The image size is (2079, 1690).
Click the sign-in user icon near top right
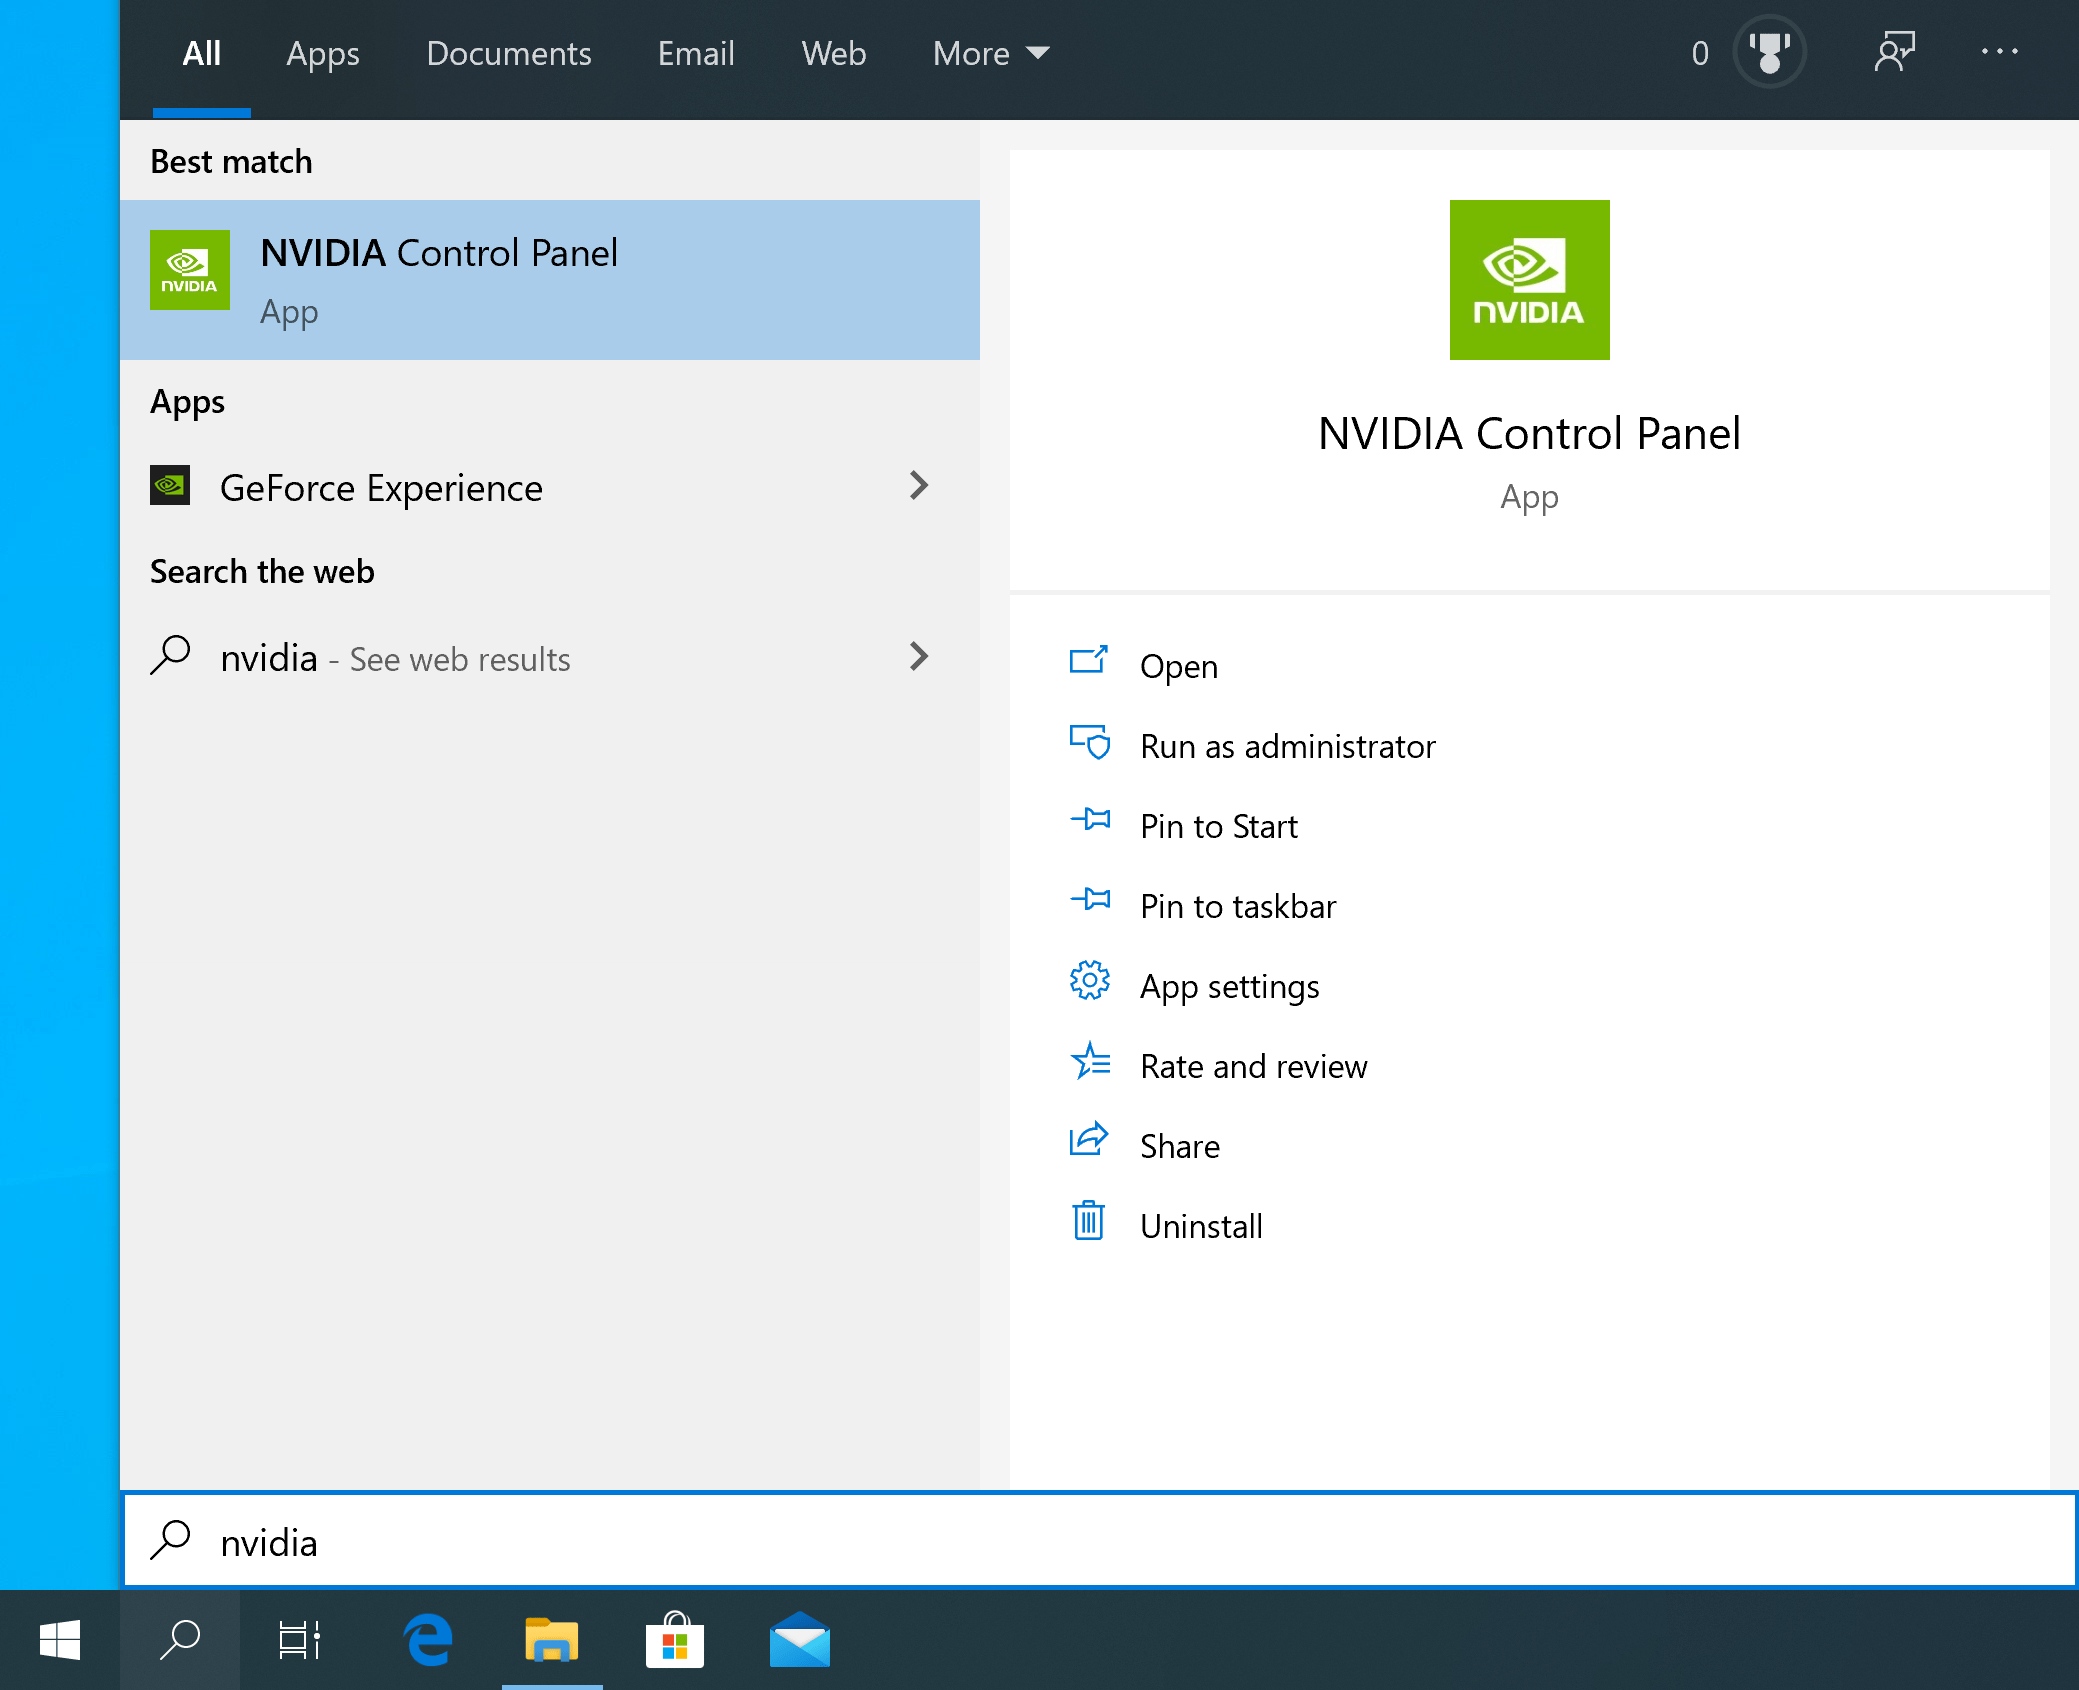click(x=1768, y=51)
